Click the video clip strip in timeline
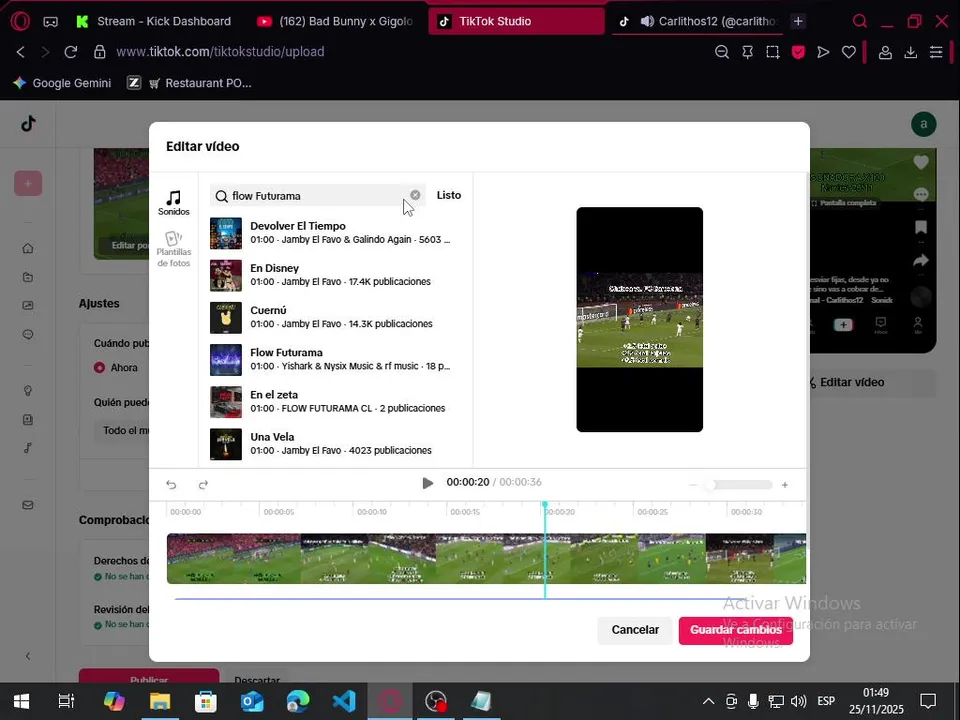Viewport: 960px width, 720px height. tap(486, 558)
